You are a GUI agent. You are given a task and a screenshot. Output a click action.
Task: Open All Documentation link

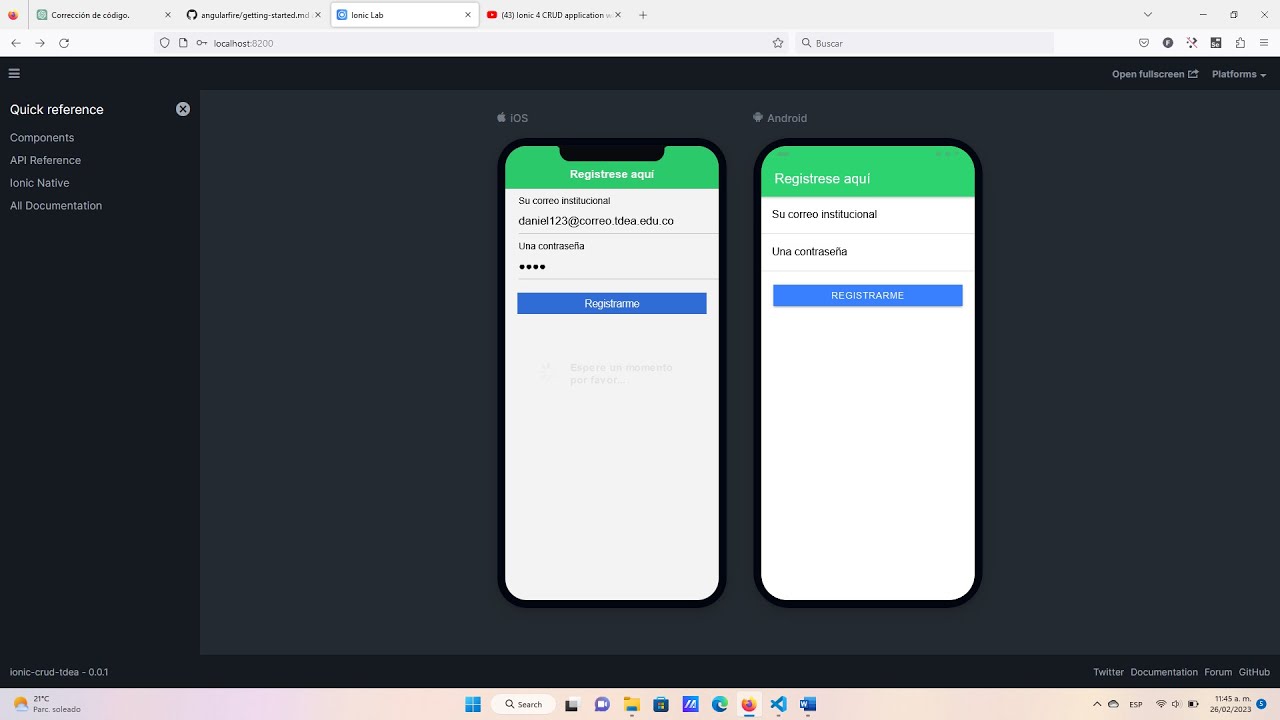56,206
